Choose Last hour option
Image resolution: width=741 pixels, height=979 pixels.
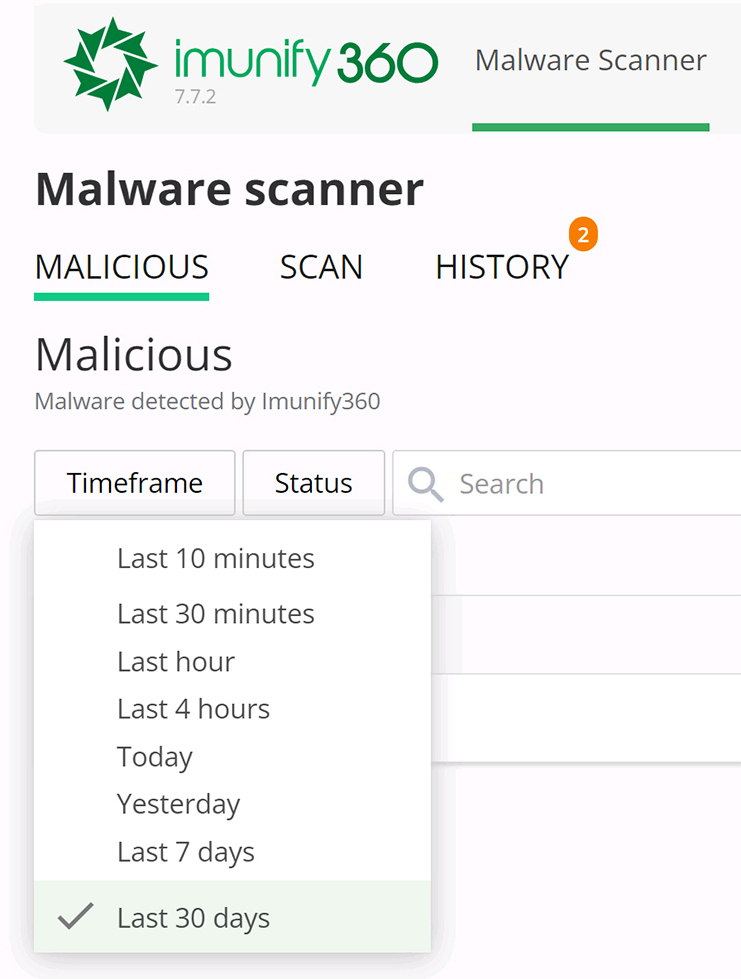[x=232, y=662]
